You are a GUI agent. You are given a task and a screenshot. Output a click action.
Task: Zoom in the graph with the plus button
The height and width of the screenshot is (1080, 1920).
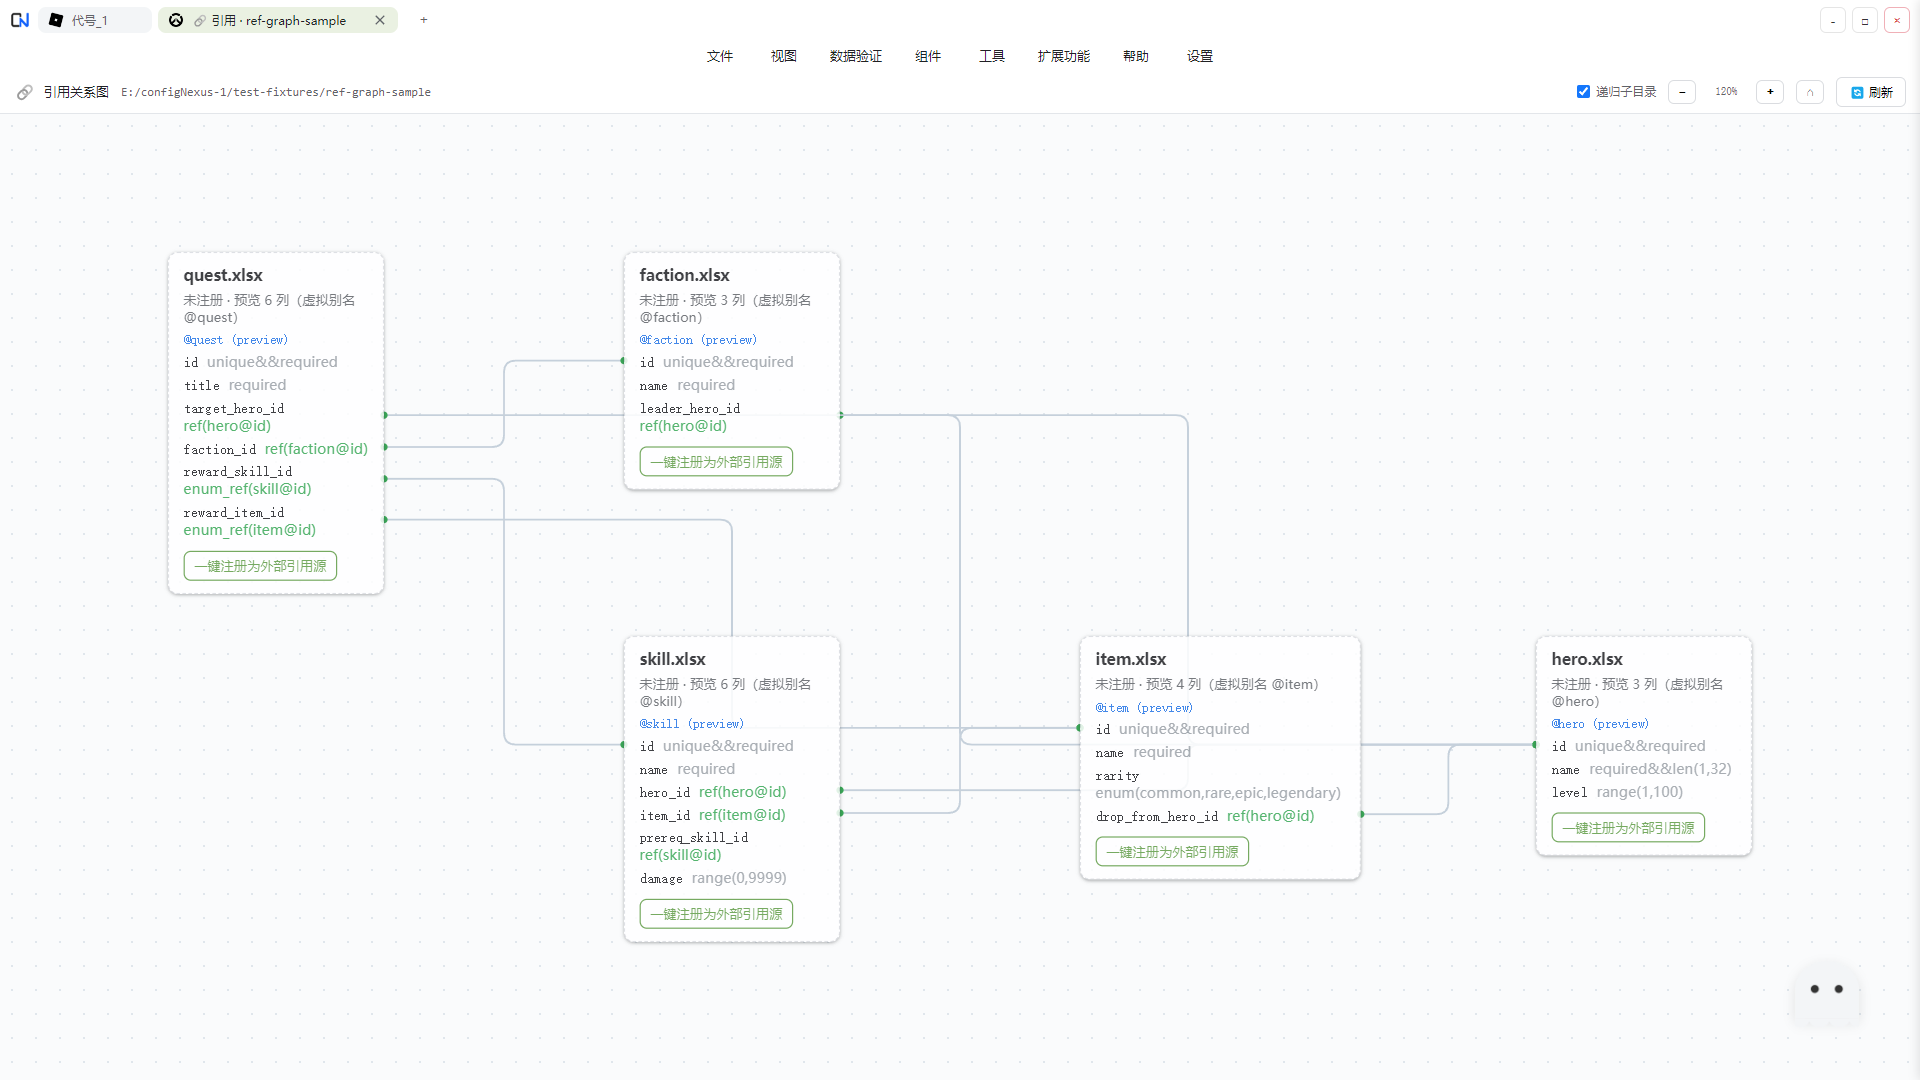click(x=1770, y=92)
